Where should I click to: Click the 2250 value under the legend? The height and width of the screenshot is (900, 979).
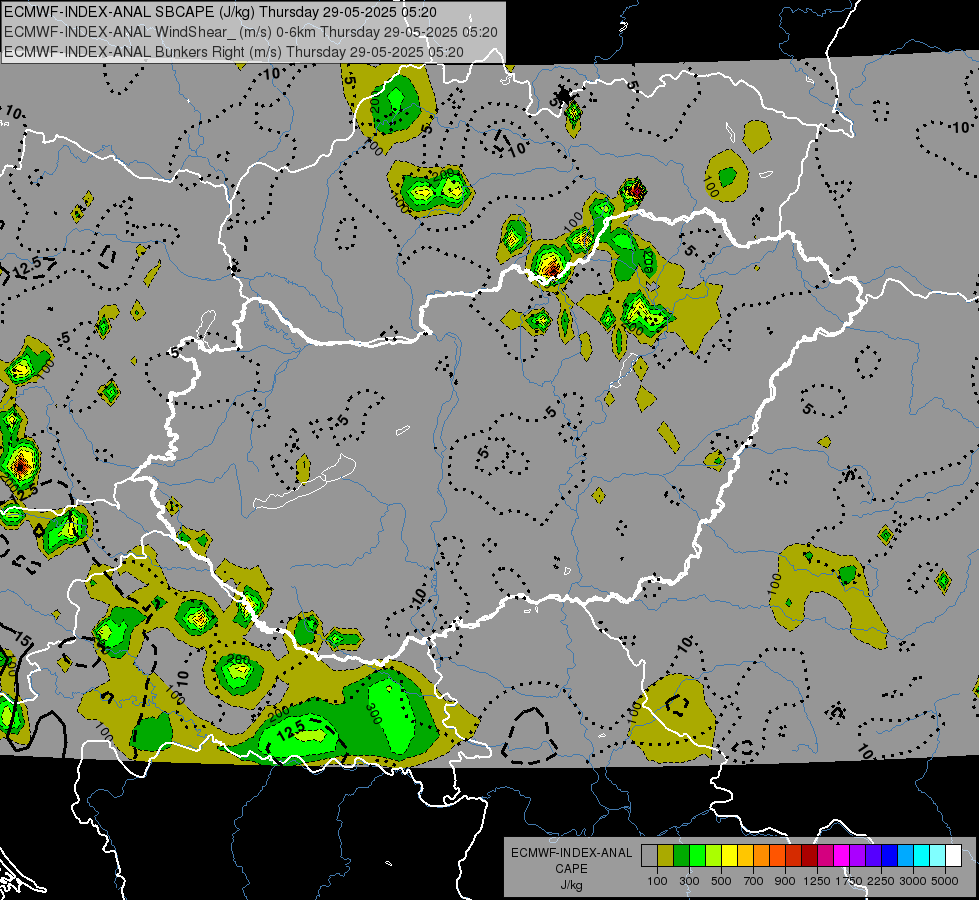coord(881,881)
